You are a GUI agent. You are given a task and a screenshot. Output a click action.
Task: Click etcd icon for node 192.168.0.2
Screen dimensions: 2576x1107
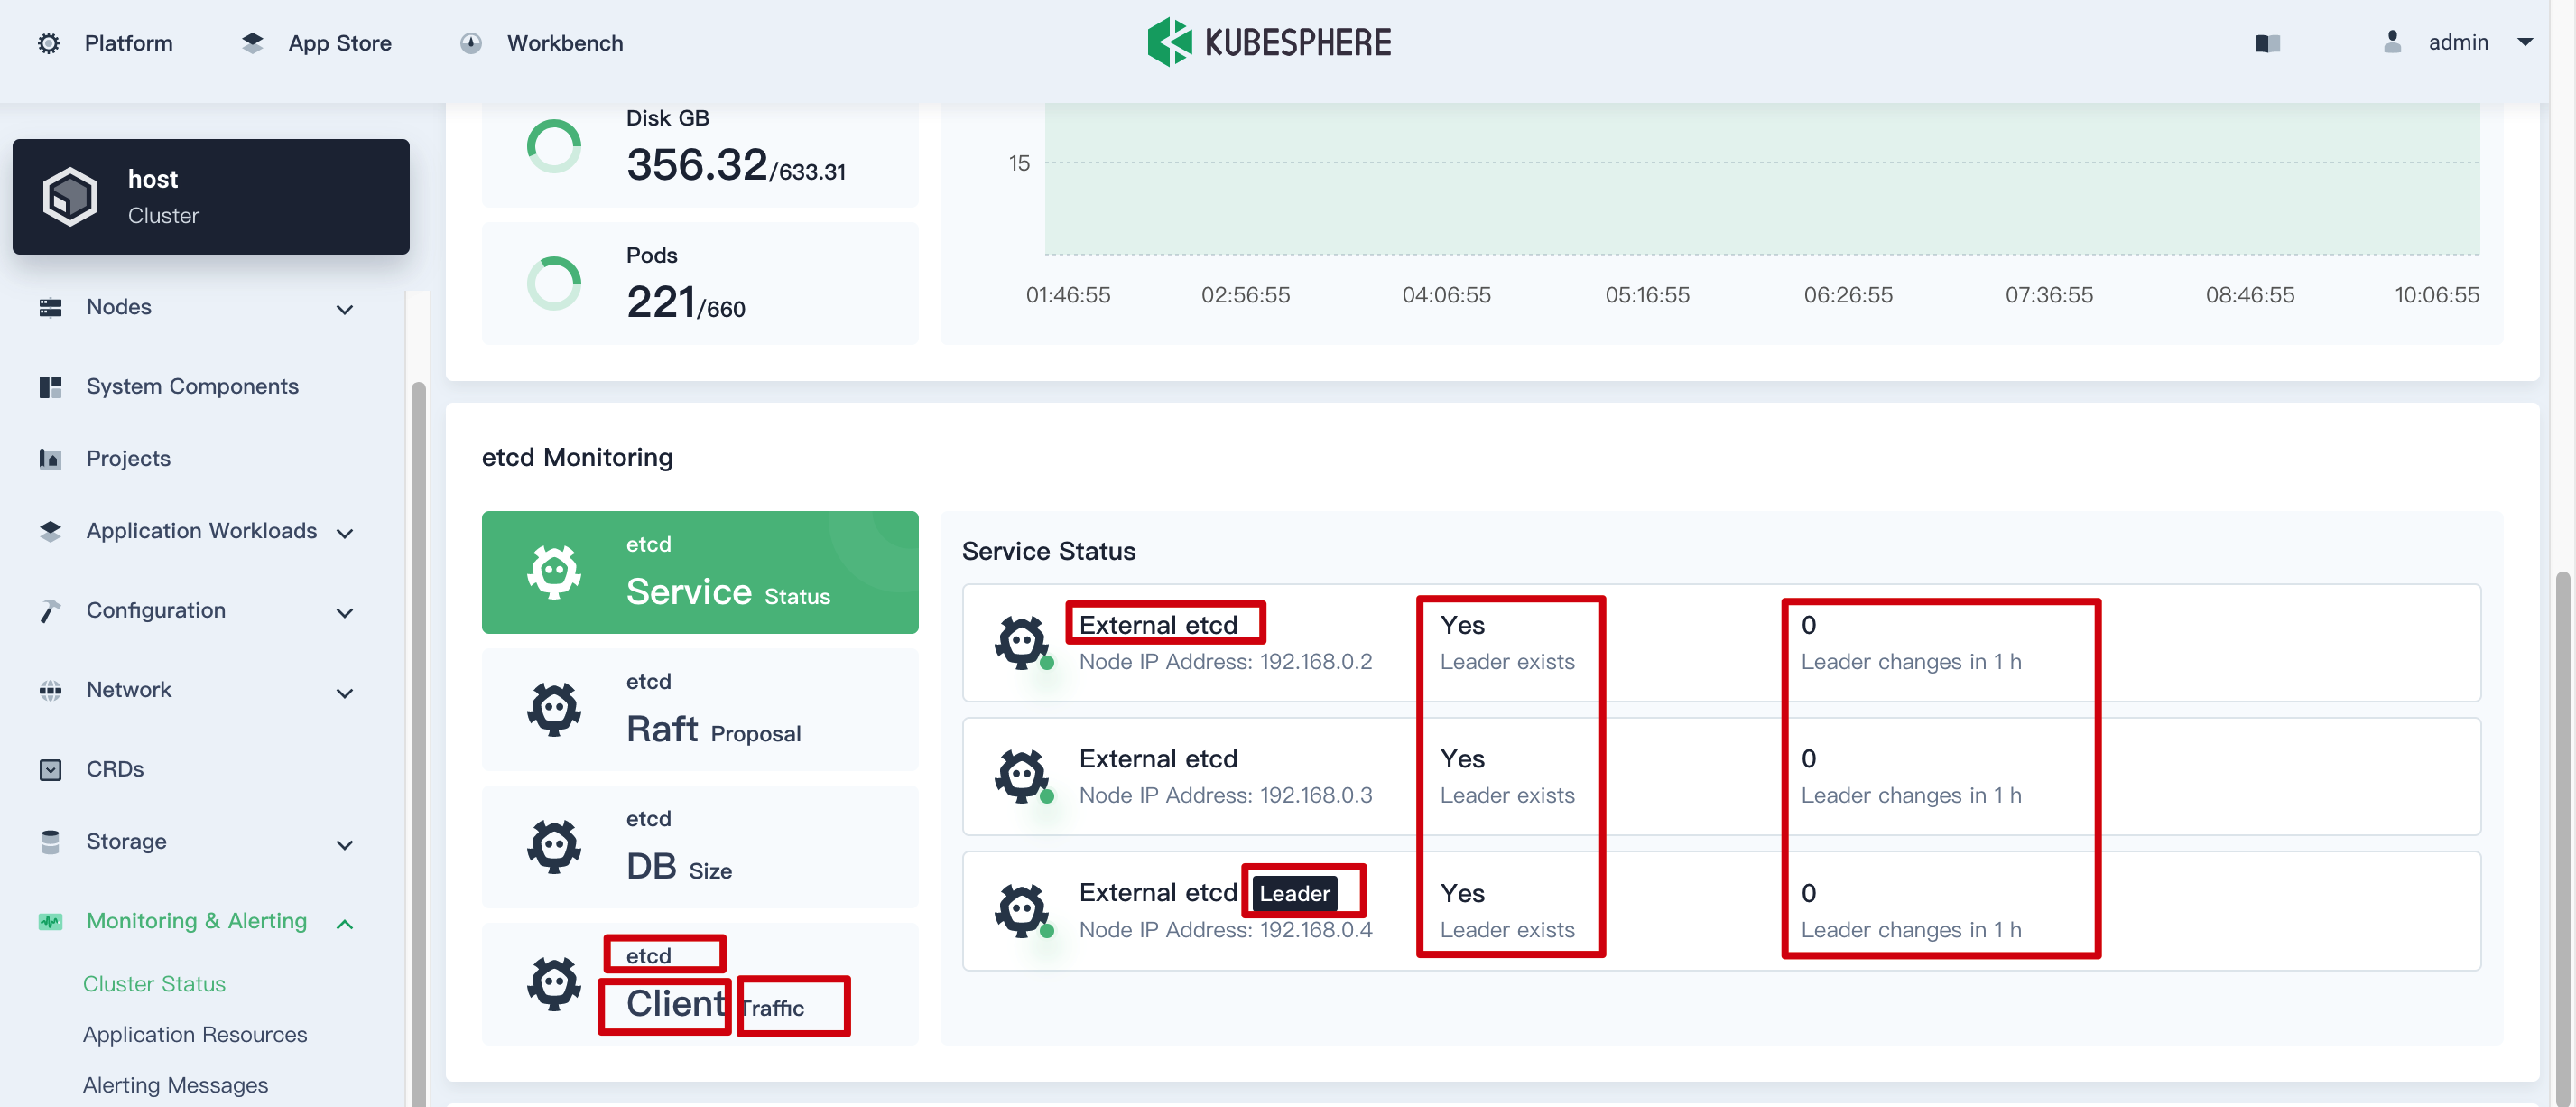(x=1021, y=642)
